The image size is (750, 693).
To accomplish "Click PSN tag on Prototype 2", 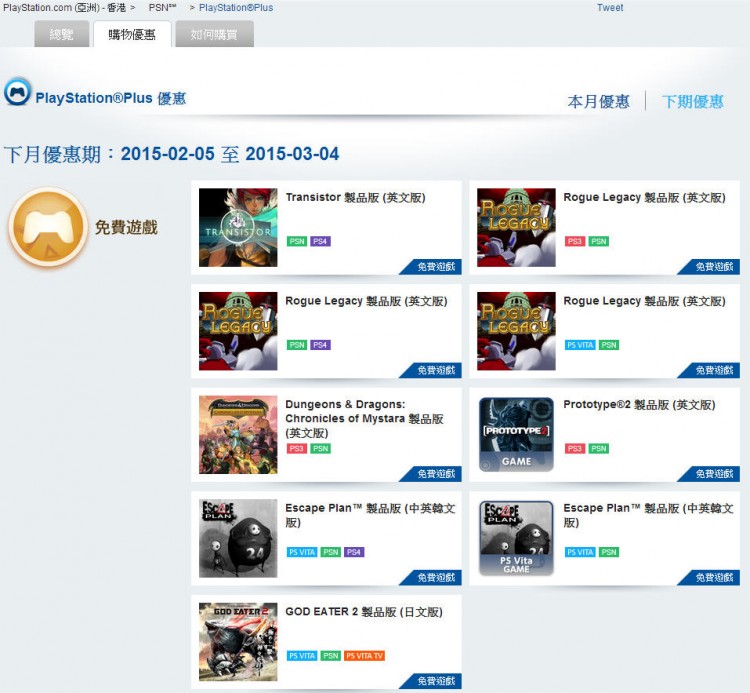I will (x=598, y=449).
